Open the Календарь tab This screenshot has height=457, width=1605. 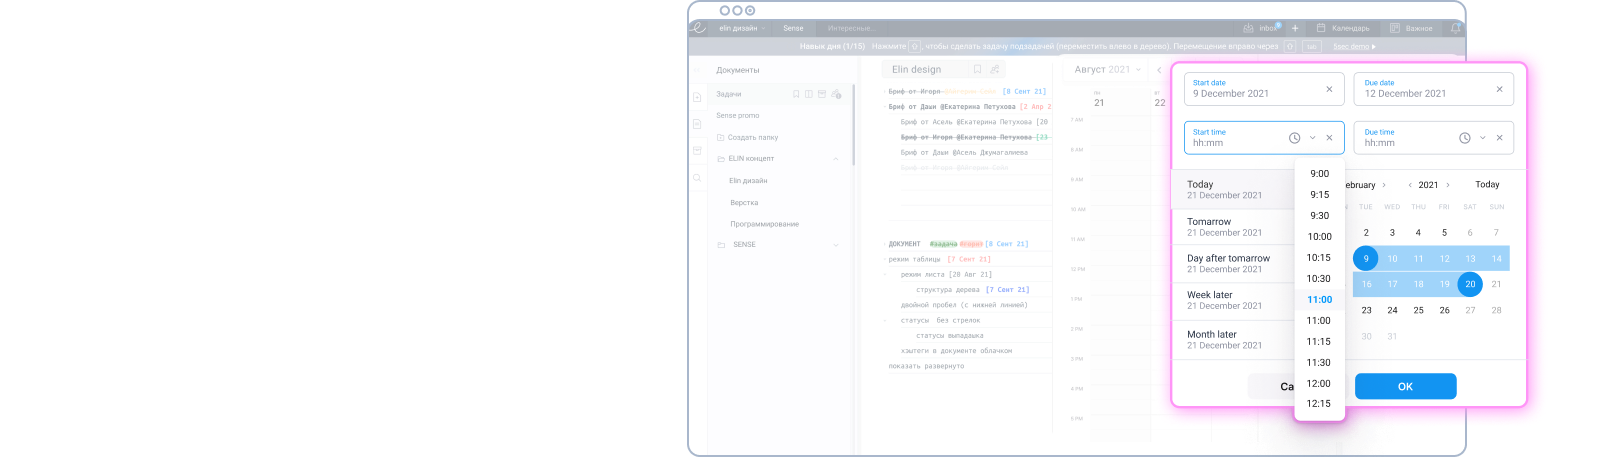(1343, 28)
